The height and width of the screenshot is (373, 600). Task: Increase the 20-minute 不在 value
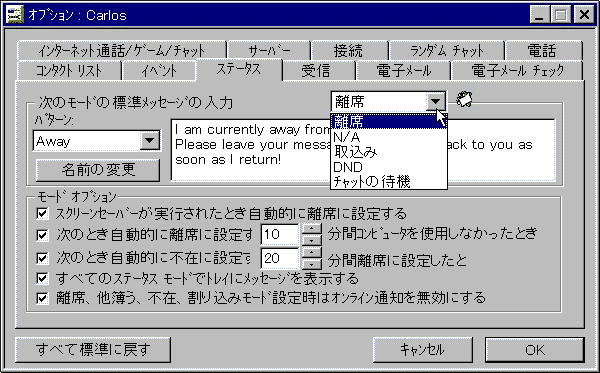[312, 253]
